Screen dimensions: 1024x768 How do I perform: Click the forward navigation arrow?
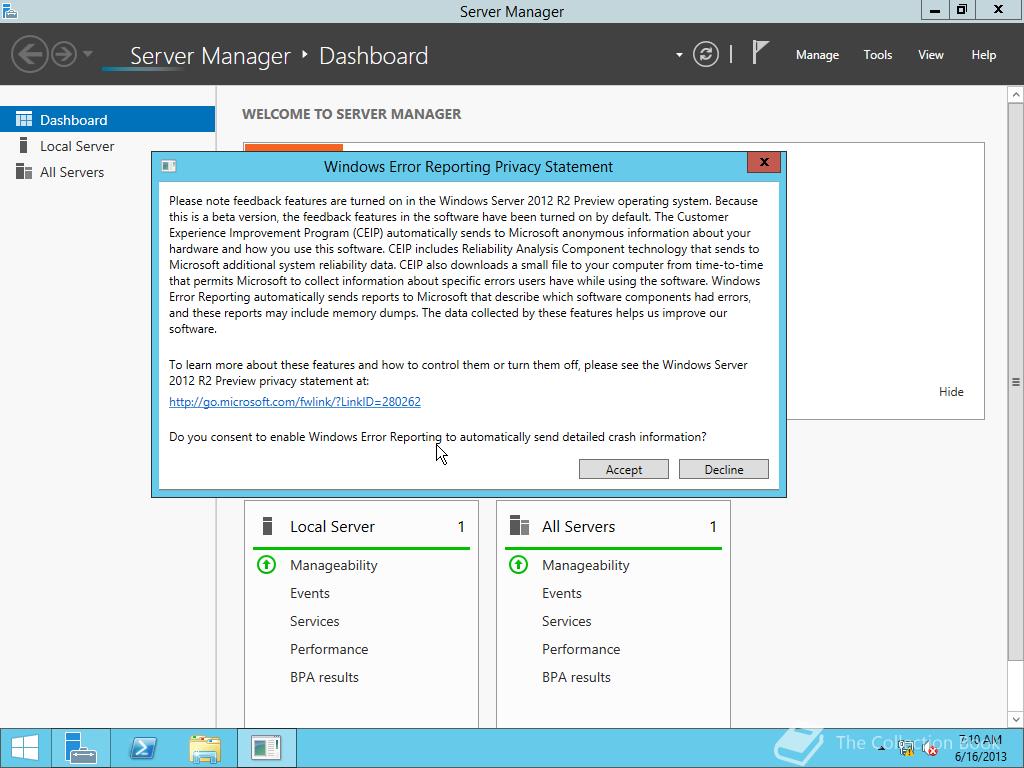[x=64, y=54]
